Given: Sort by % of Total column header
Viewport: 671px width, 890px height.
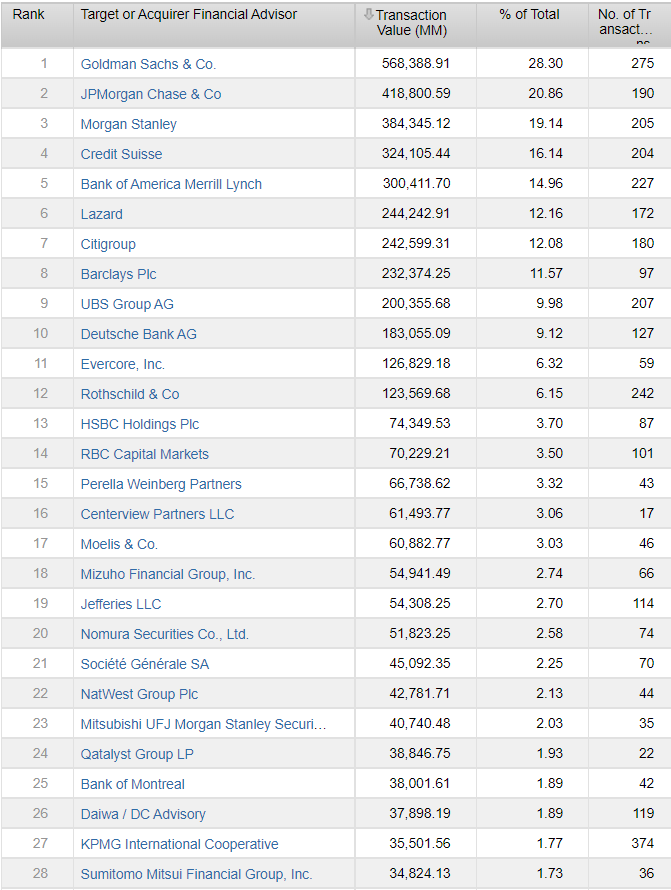Looking at the screenshot, I should pyautogui.click(x=530, y=15).
